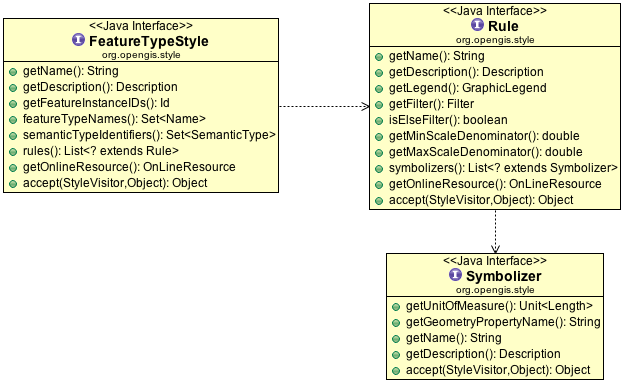Click green dot beside getMaxScaleDenominator()
This screenshot has width=624, height=383.
pos(379,152)
